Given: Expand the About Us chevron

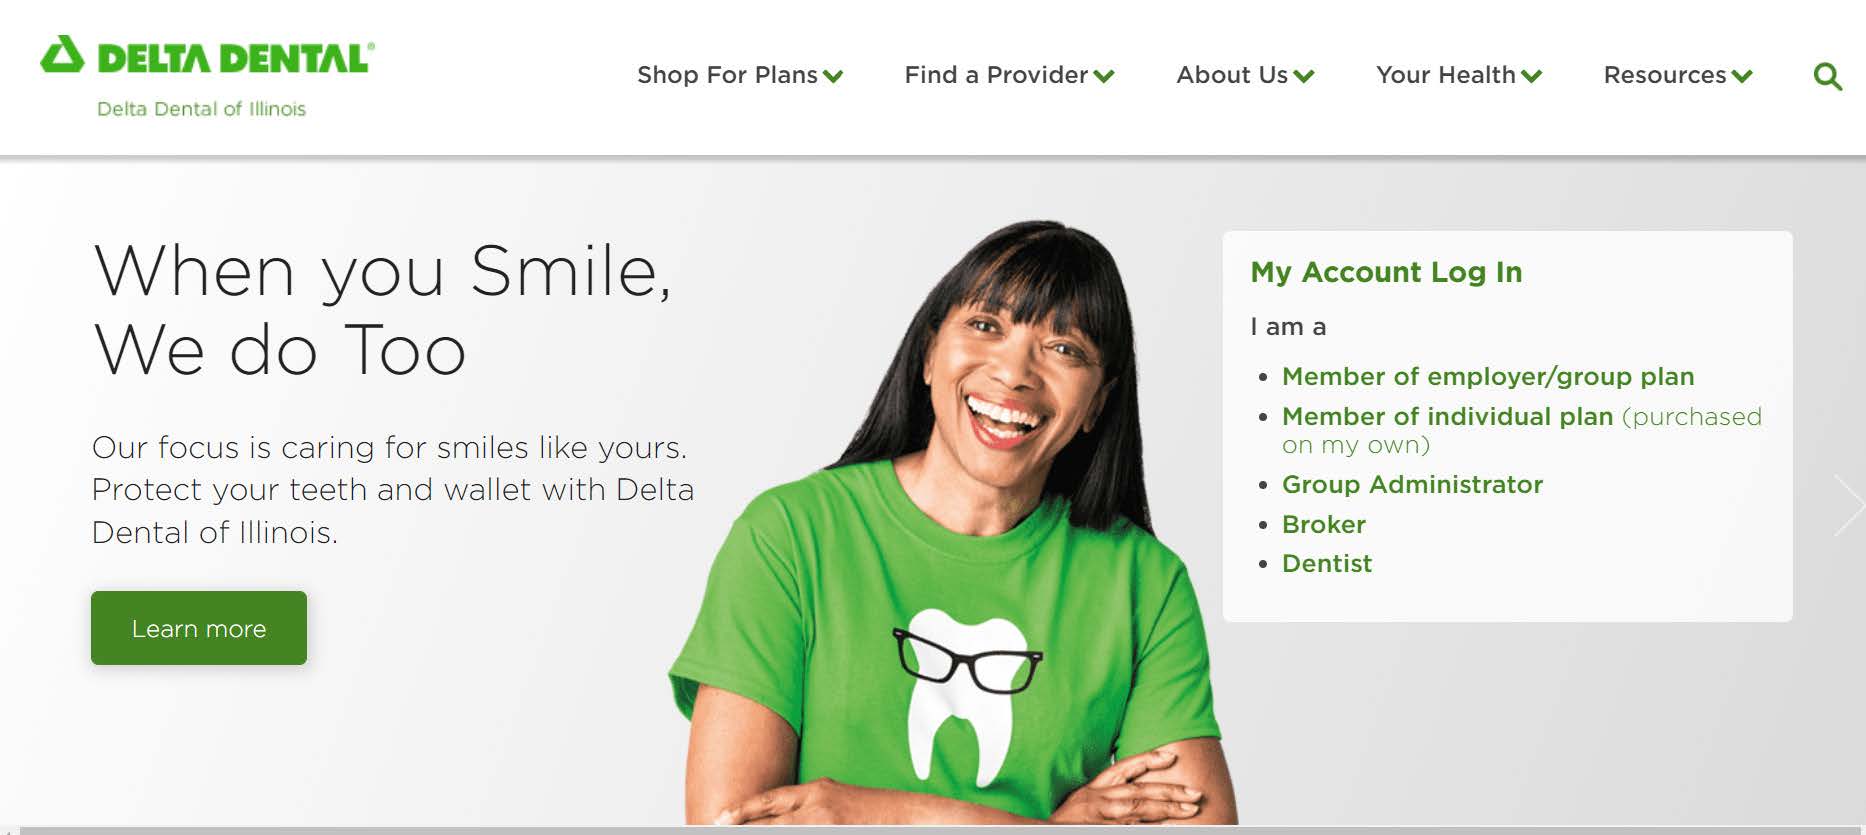Looking at the screenshot, I should coord(1303,76).
